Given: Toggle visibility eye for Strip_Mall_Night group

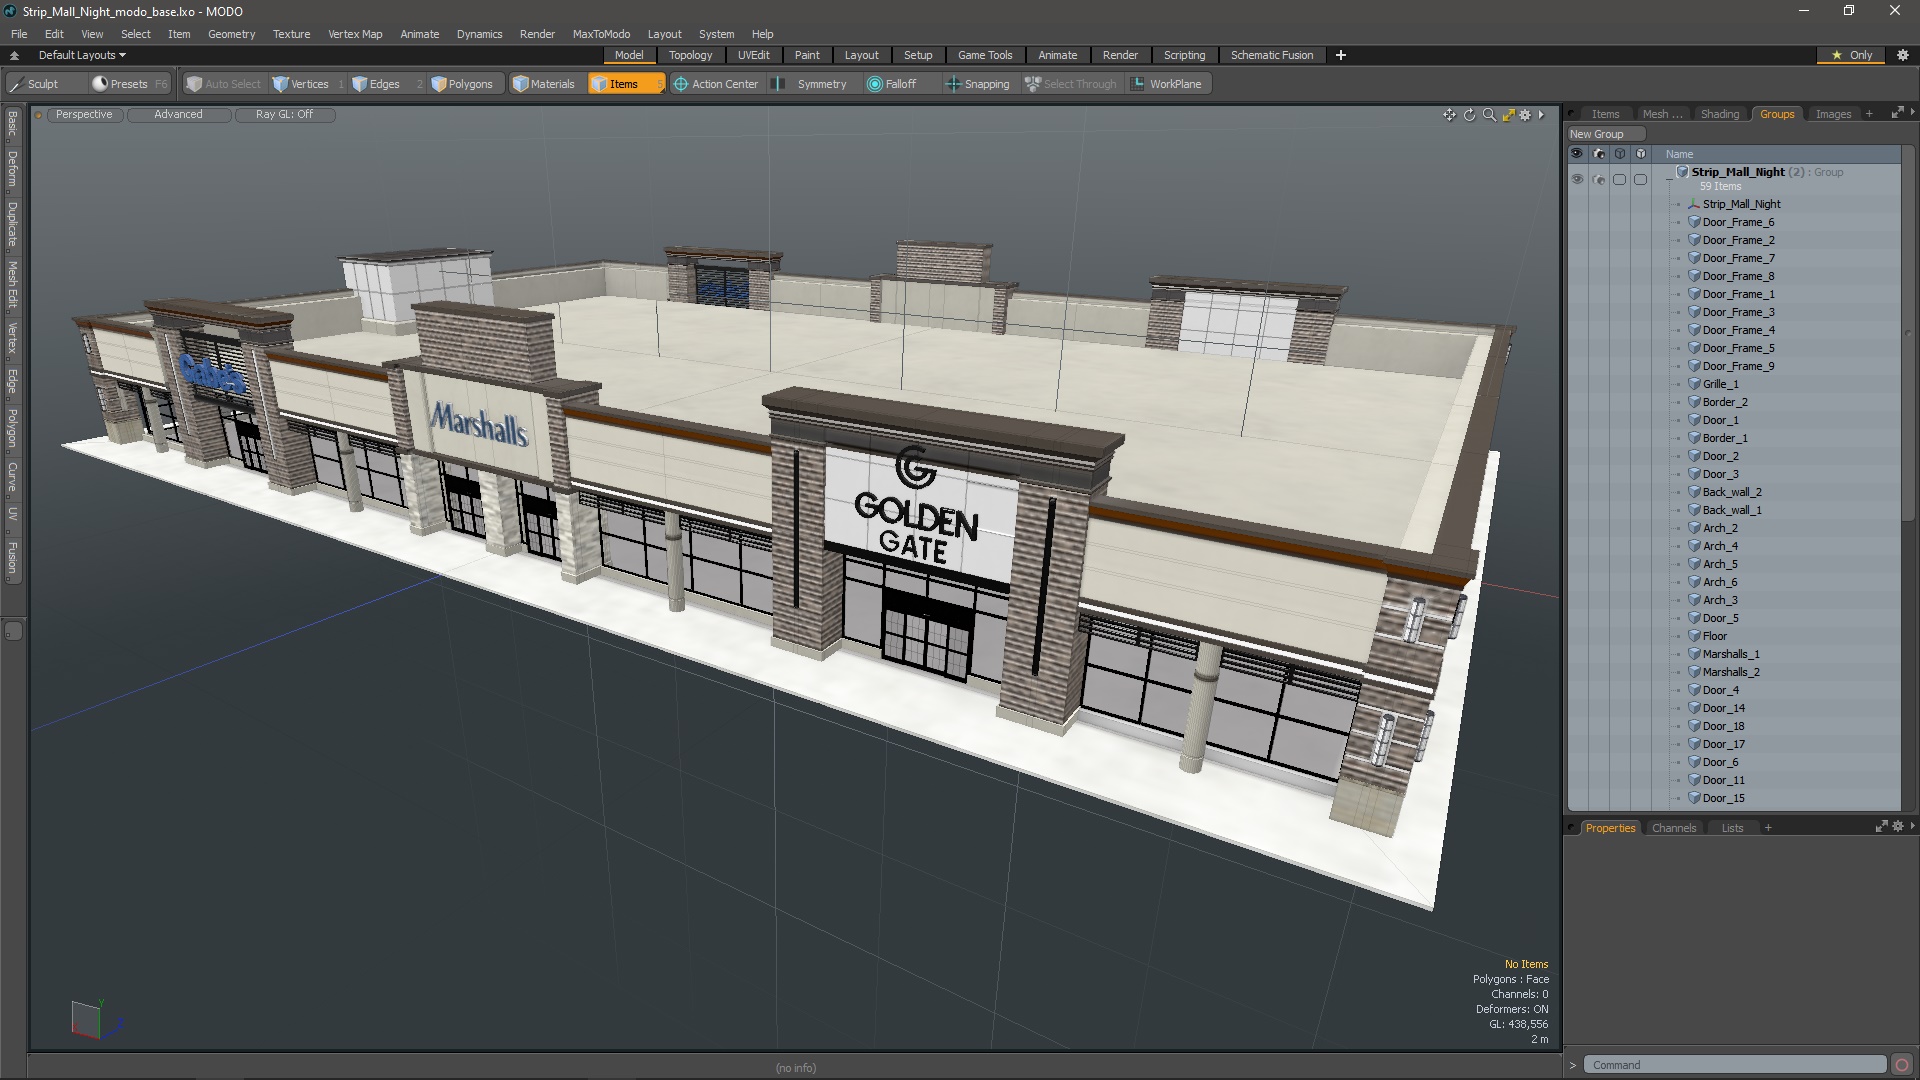Looking at the screenshot, I should click(1577, 179).
